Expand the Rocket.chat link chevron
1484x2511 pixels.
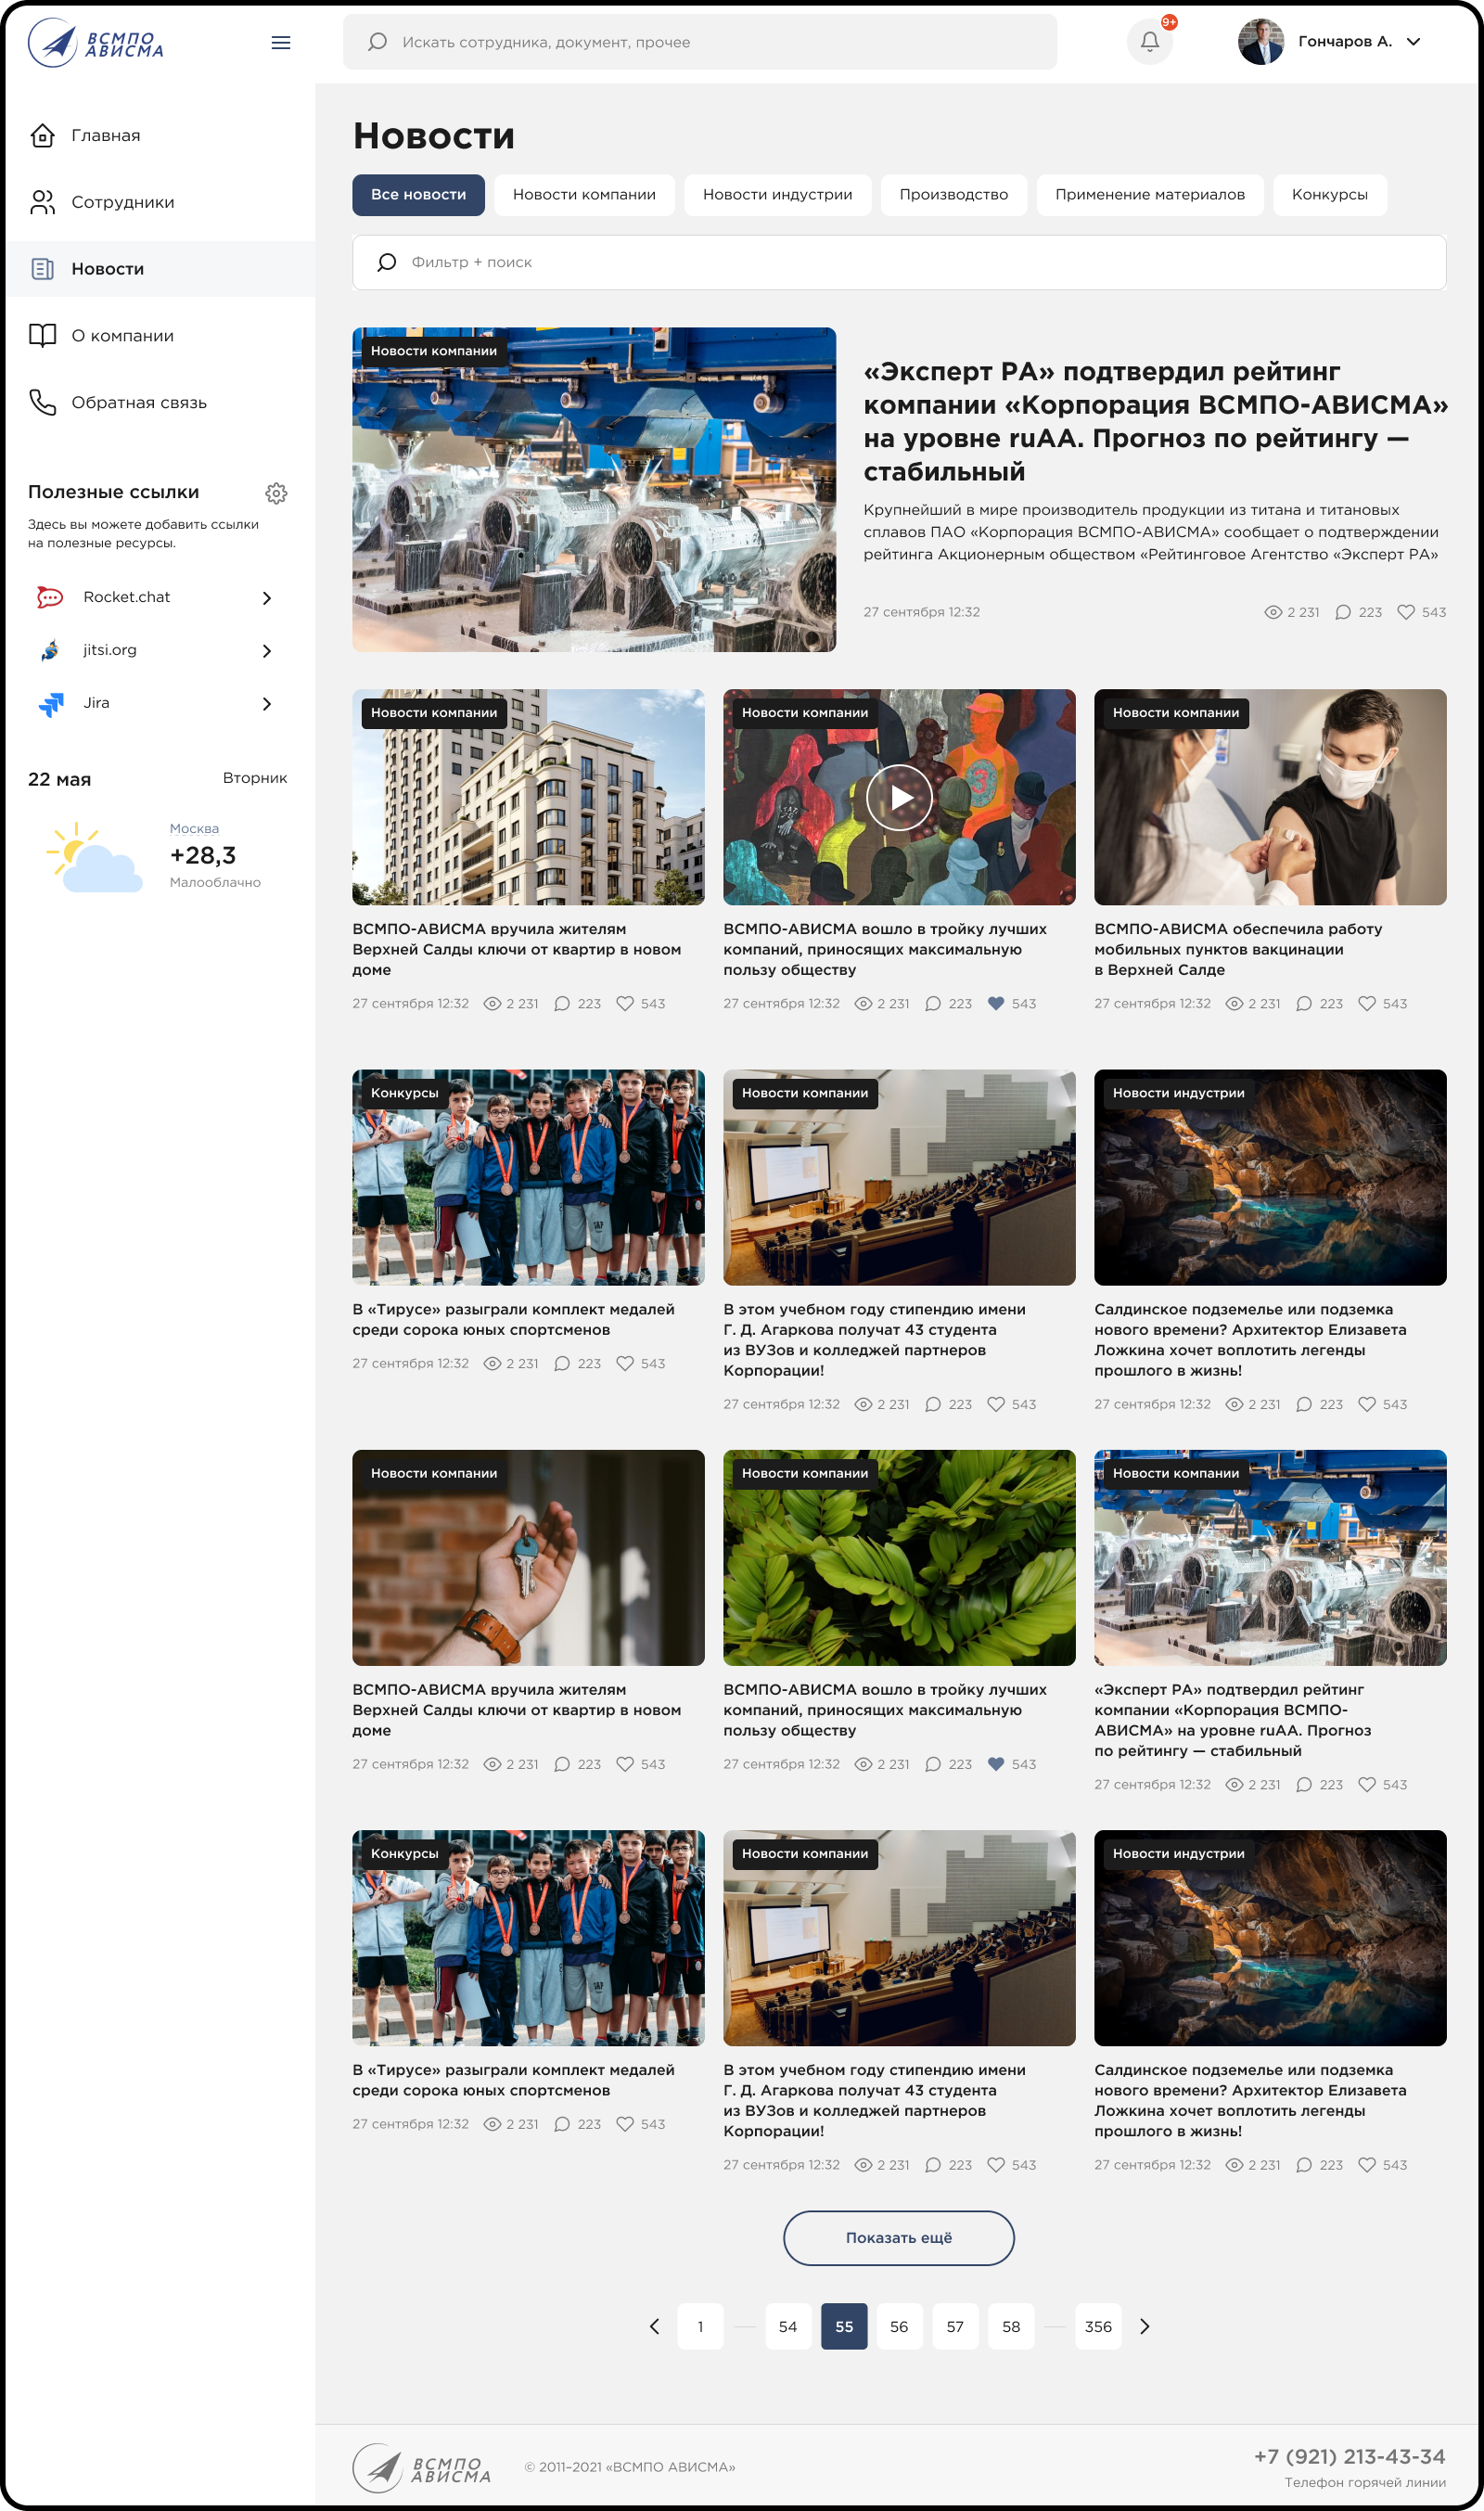point(267,598)
